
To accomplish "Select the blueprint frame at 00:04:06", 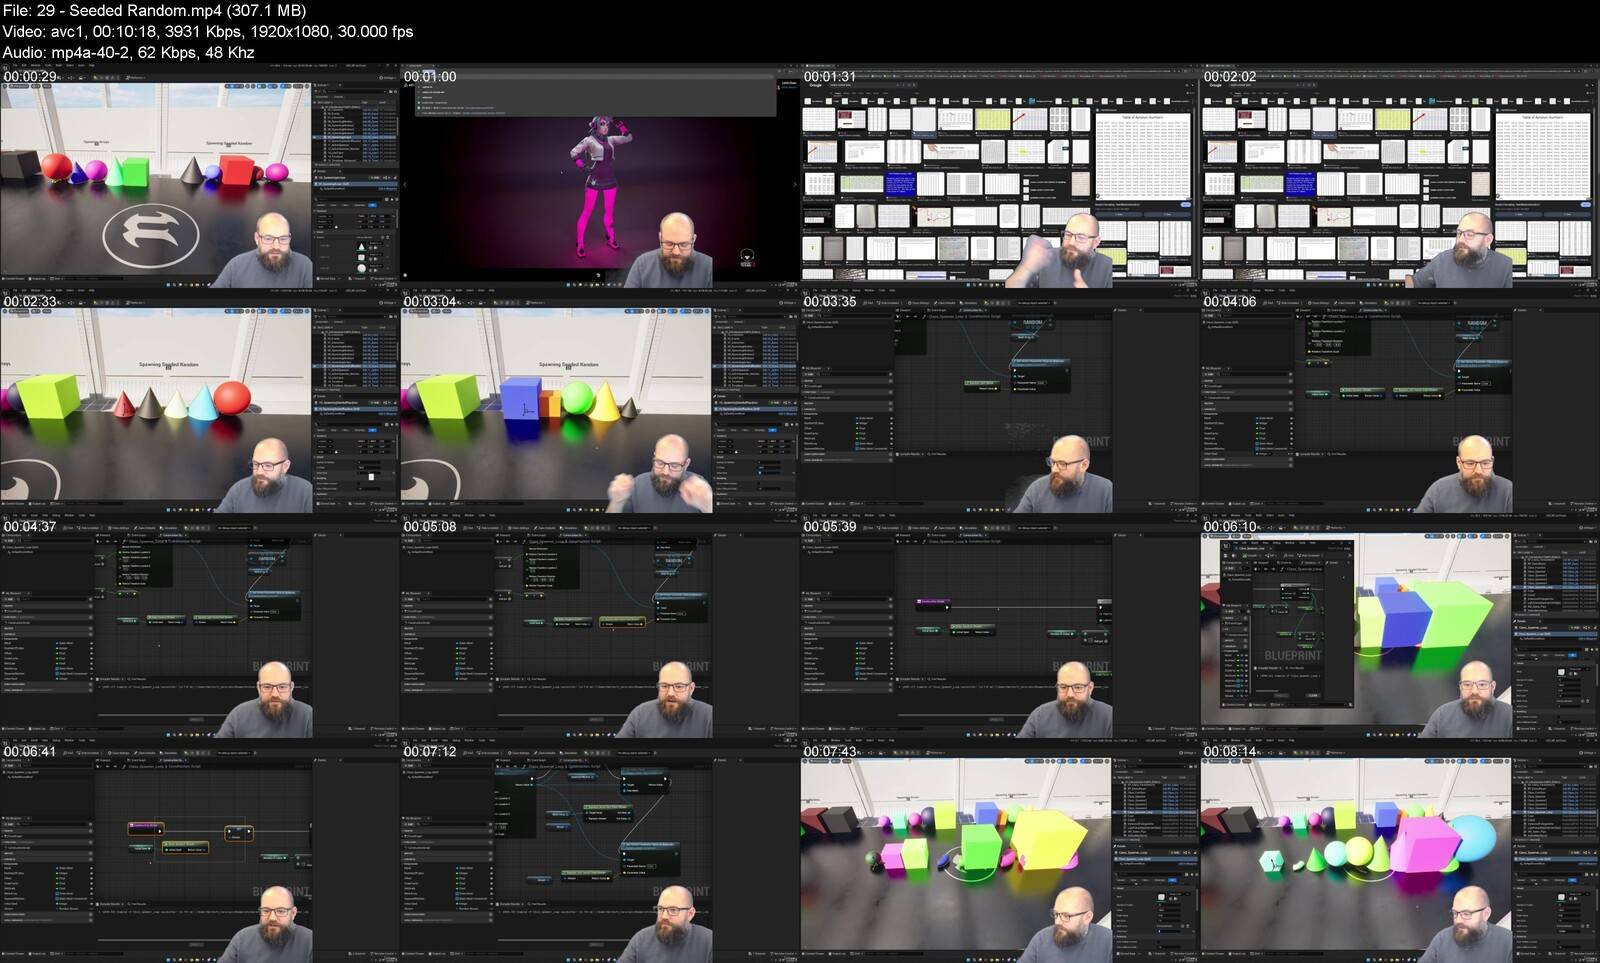I will coord(1400,401).
